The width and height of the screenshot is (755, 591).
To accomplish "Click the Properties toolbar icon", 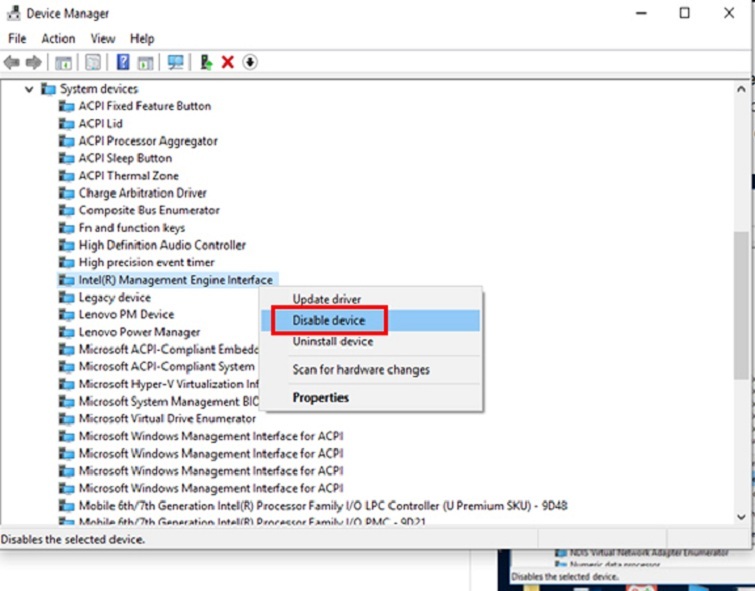I will click(92, 62).
